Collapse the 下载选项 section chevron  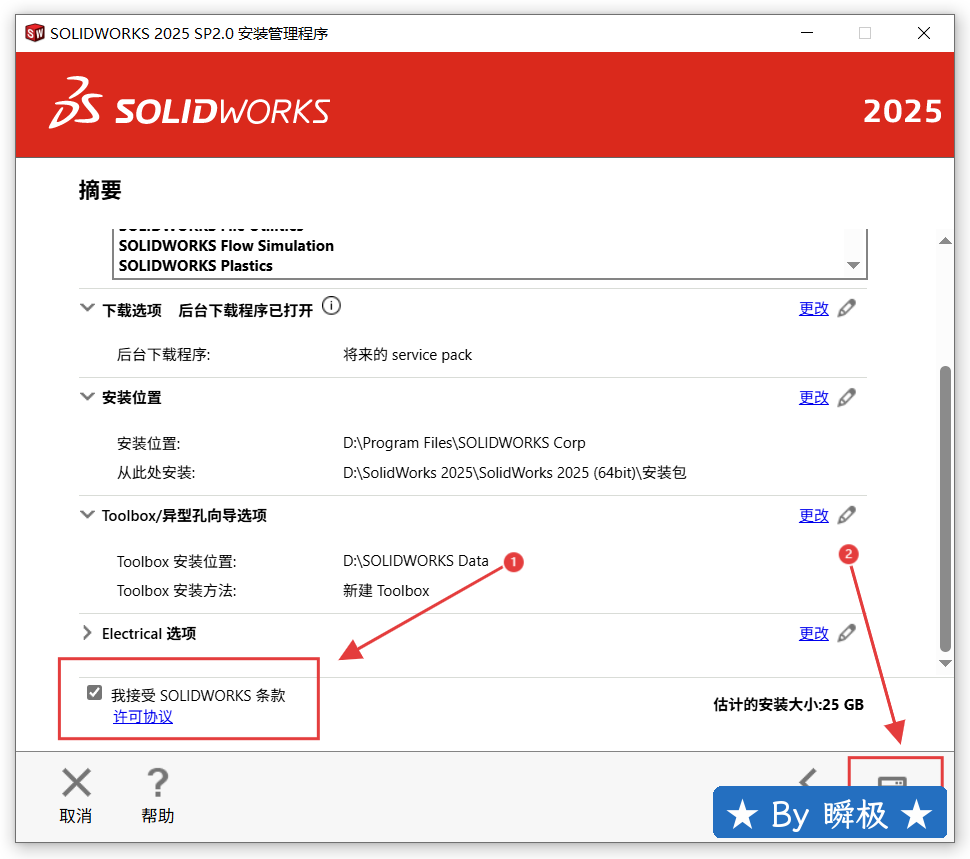pos(87,309)
